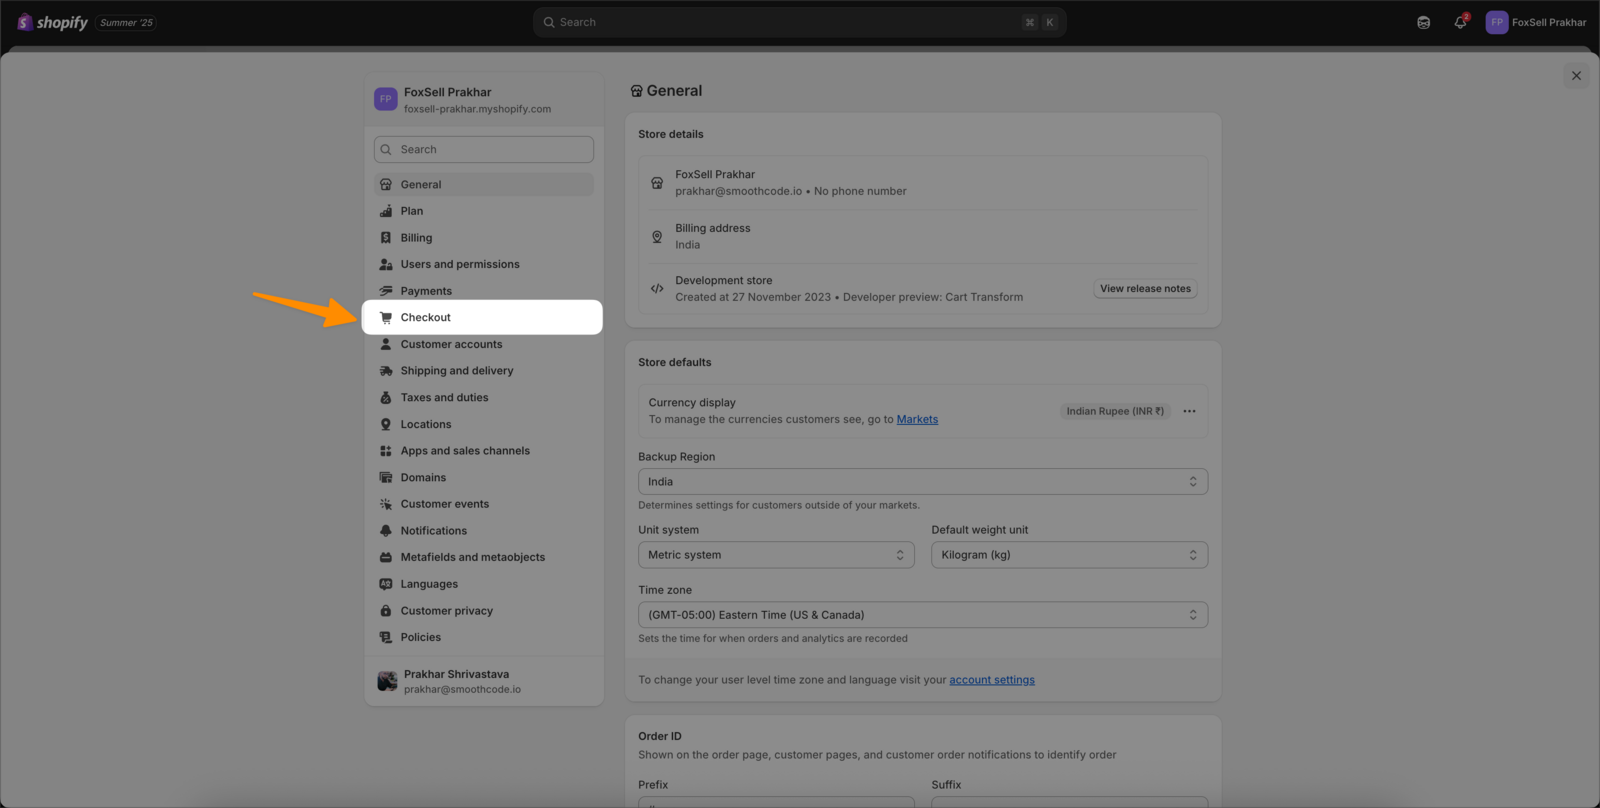Open the Time zone dropdown
The image size is (1600, 808).
[923, 615]
